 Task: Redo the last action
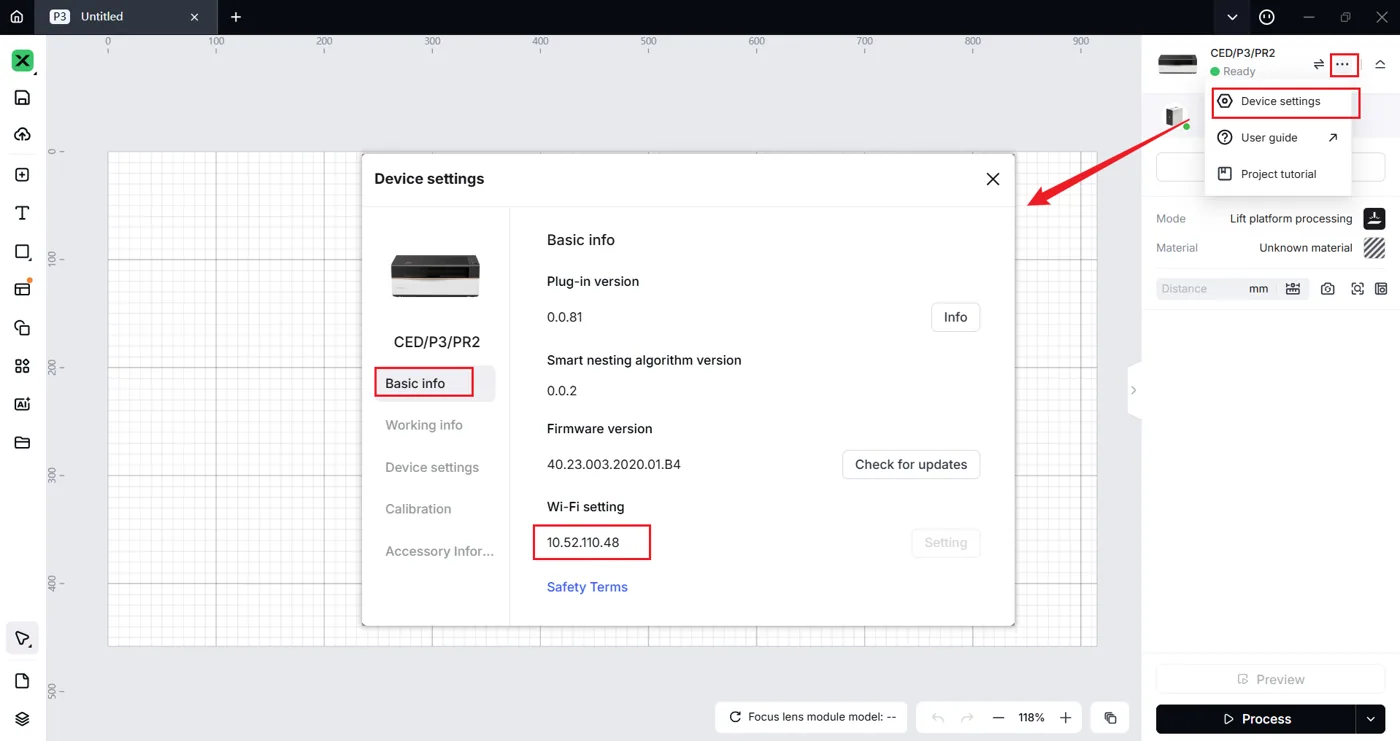pos(967,718)
